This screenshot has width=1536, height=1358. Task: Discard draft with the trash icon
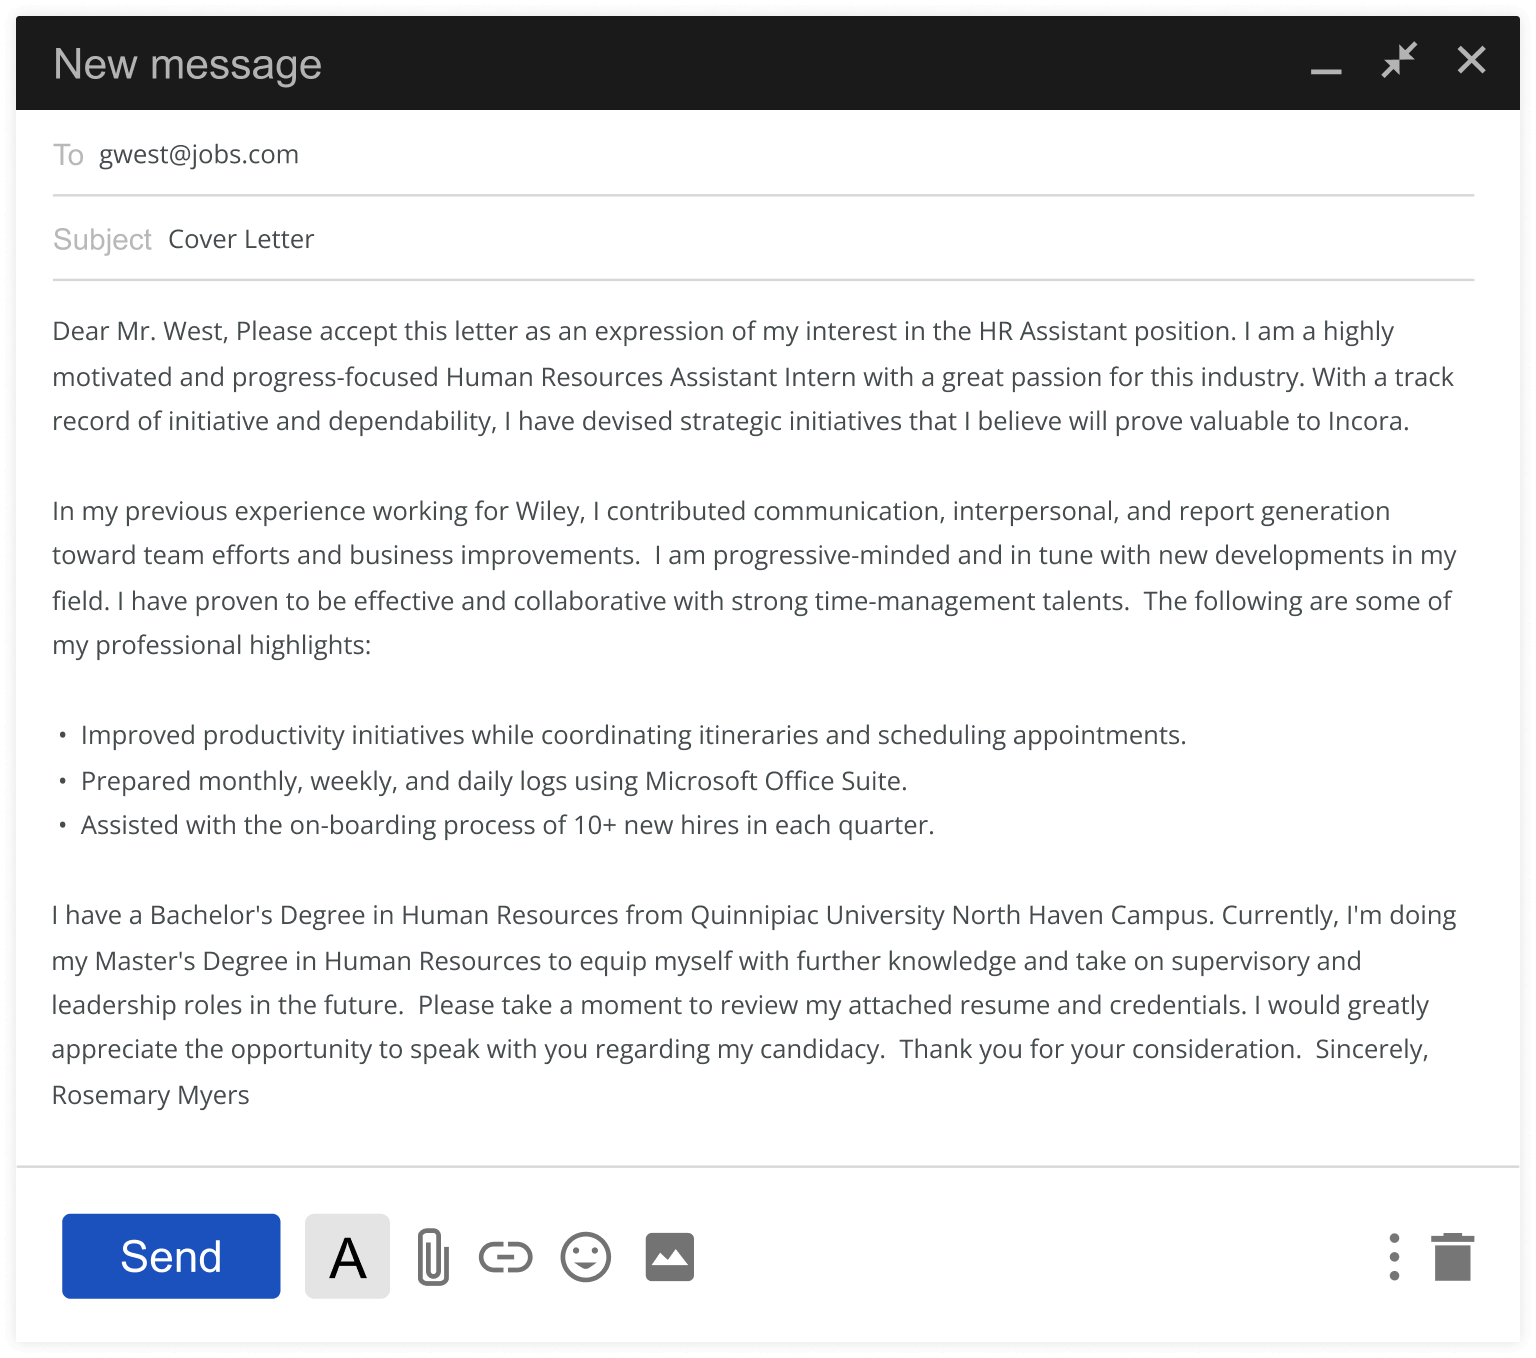[1453, 1257]
